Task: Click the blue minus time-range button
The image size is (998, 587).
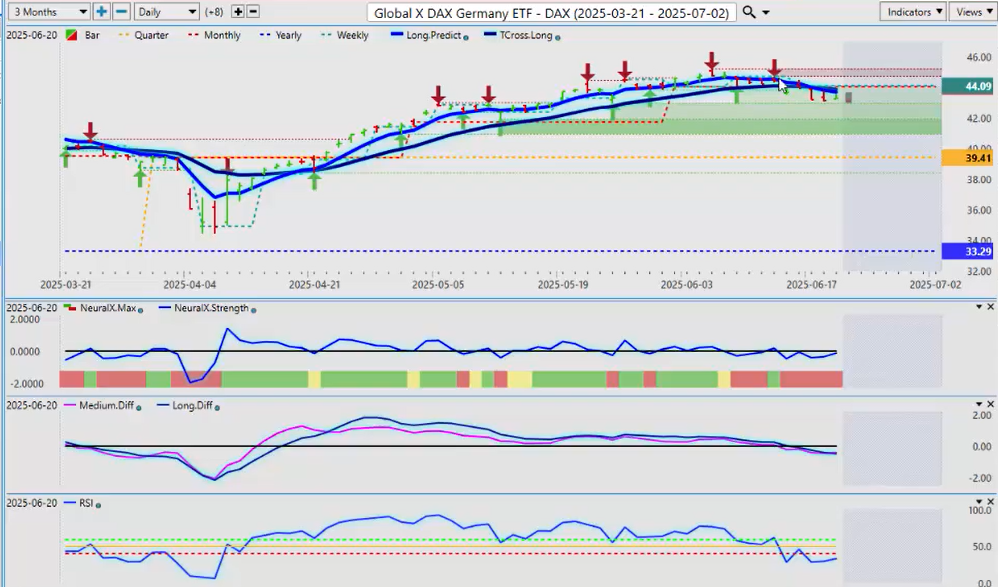Action: (x=122, y=11)
